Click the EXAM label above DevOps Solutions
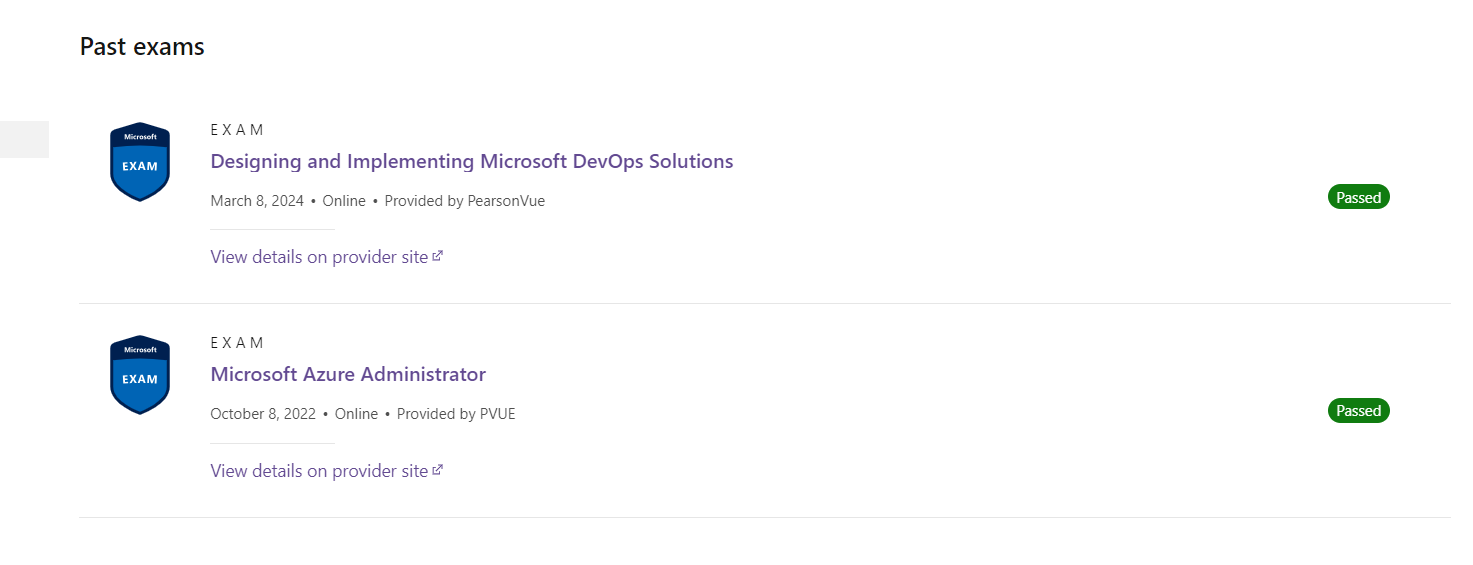The width and height of the screenshot is (1473, 565). tap(237, 130)
